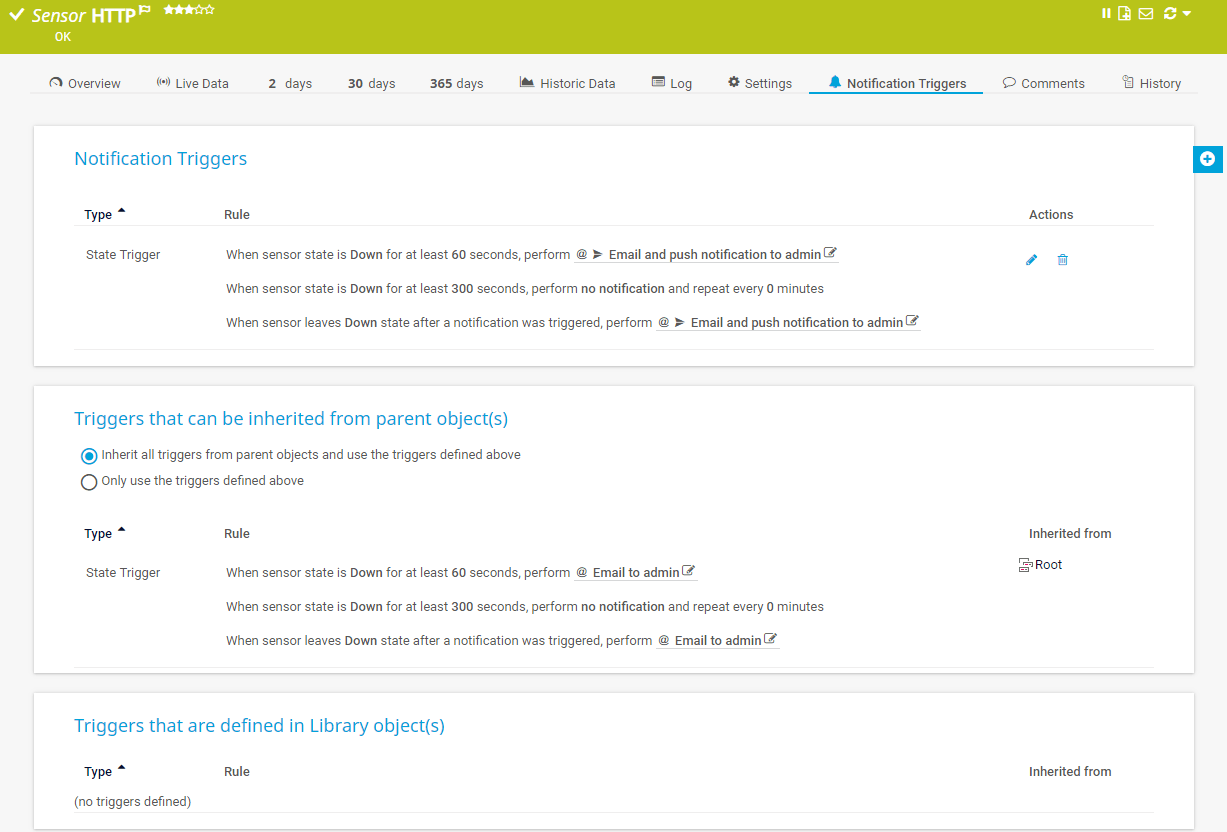
Task: Select the 30 days view
Action: [x=371, y=83]
